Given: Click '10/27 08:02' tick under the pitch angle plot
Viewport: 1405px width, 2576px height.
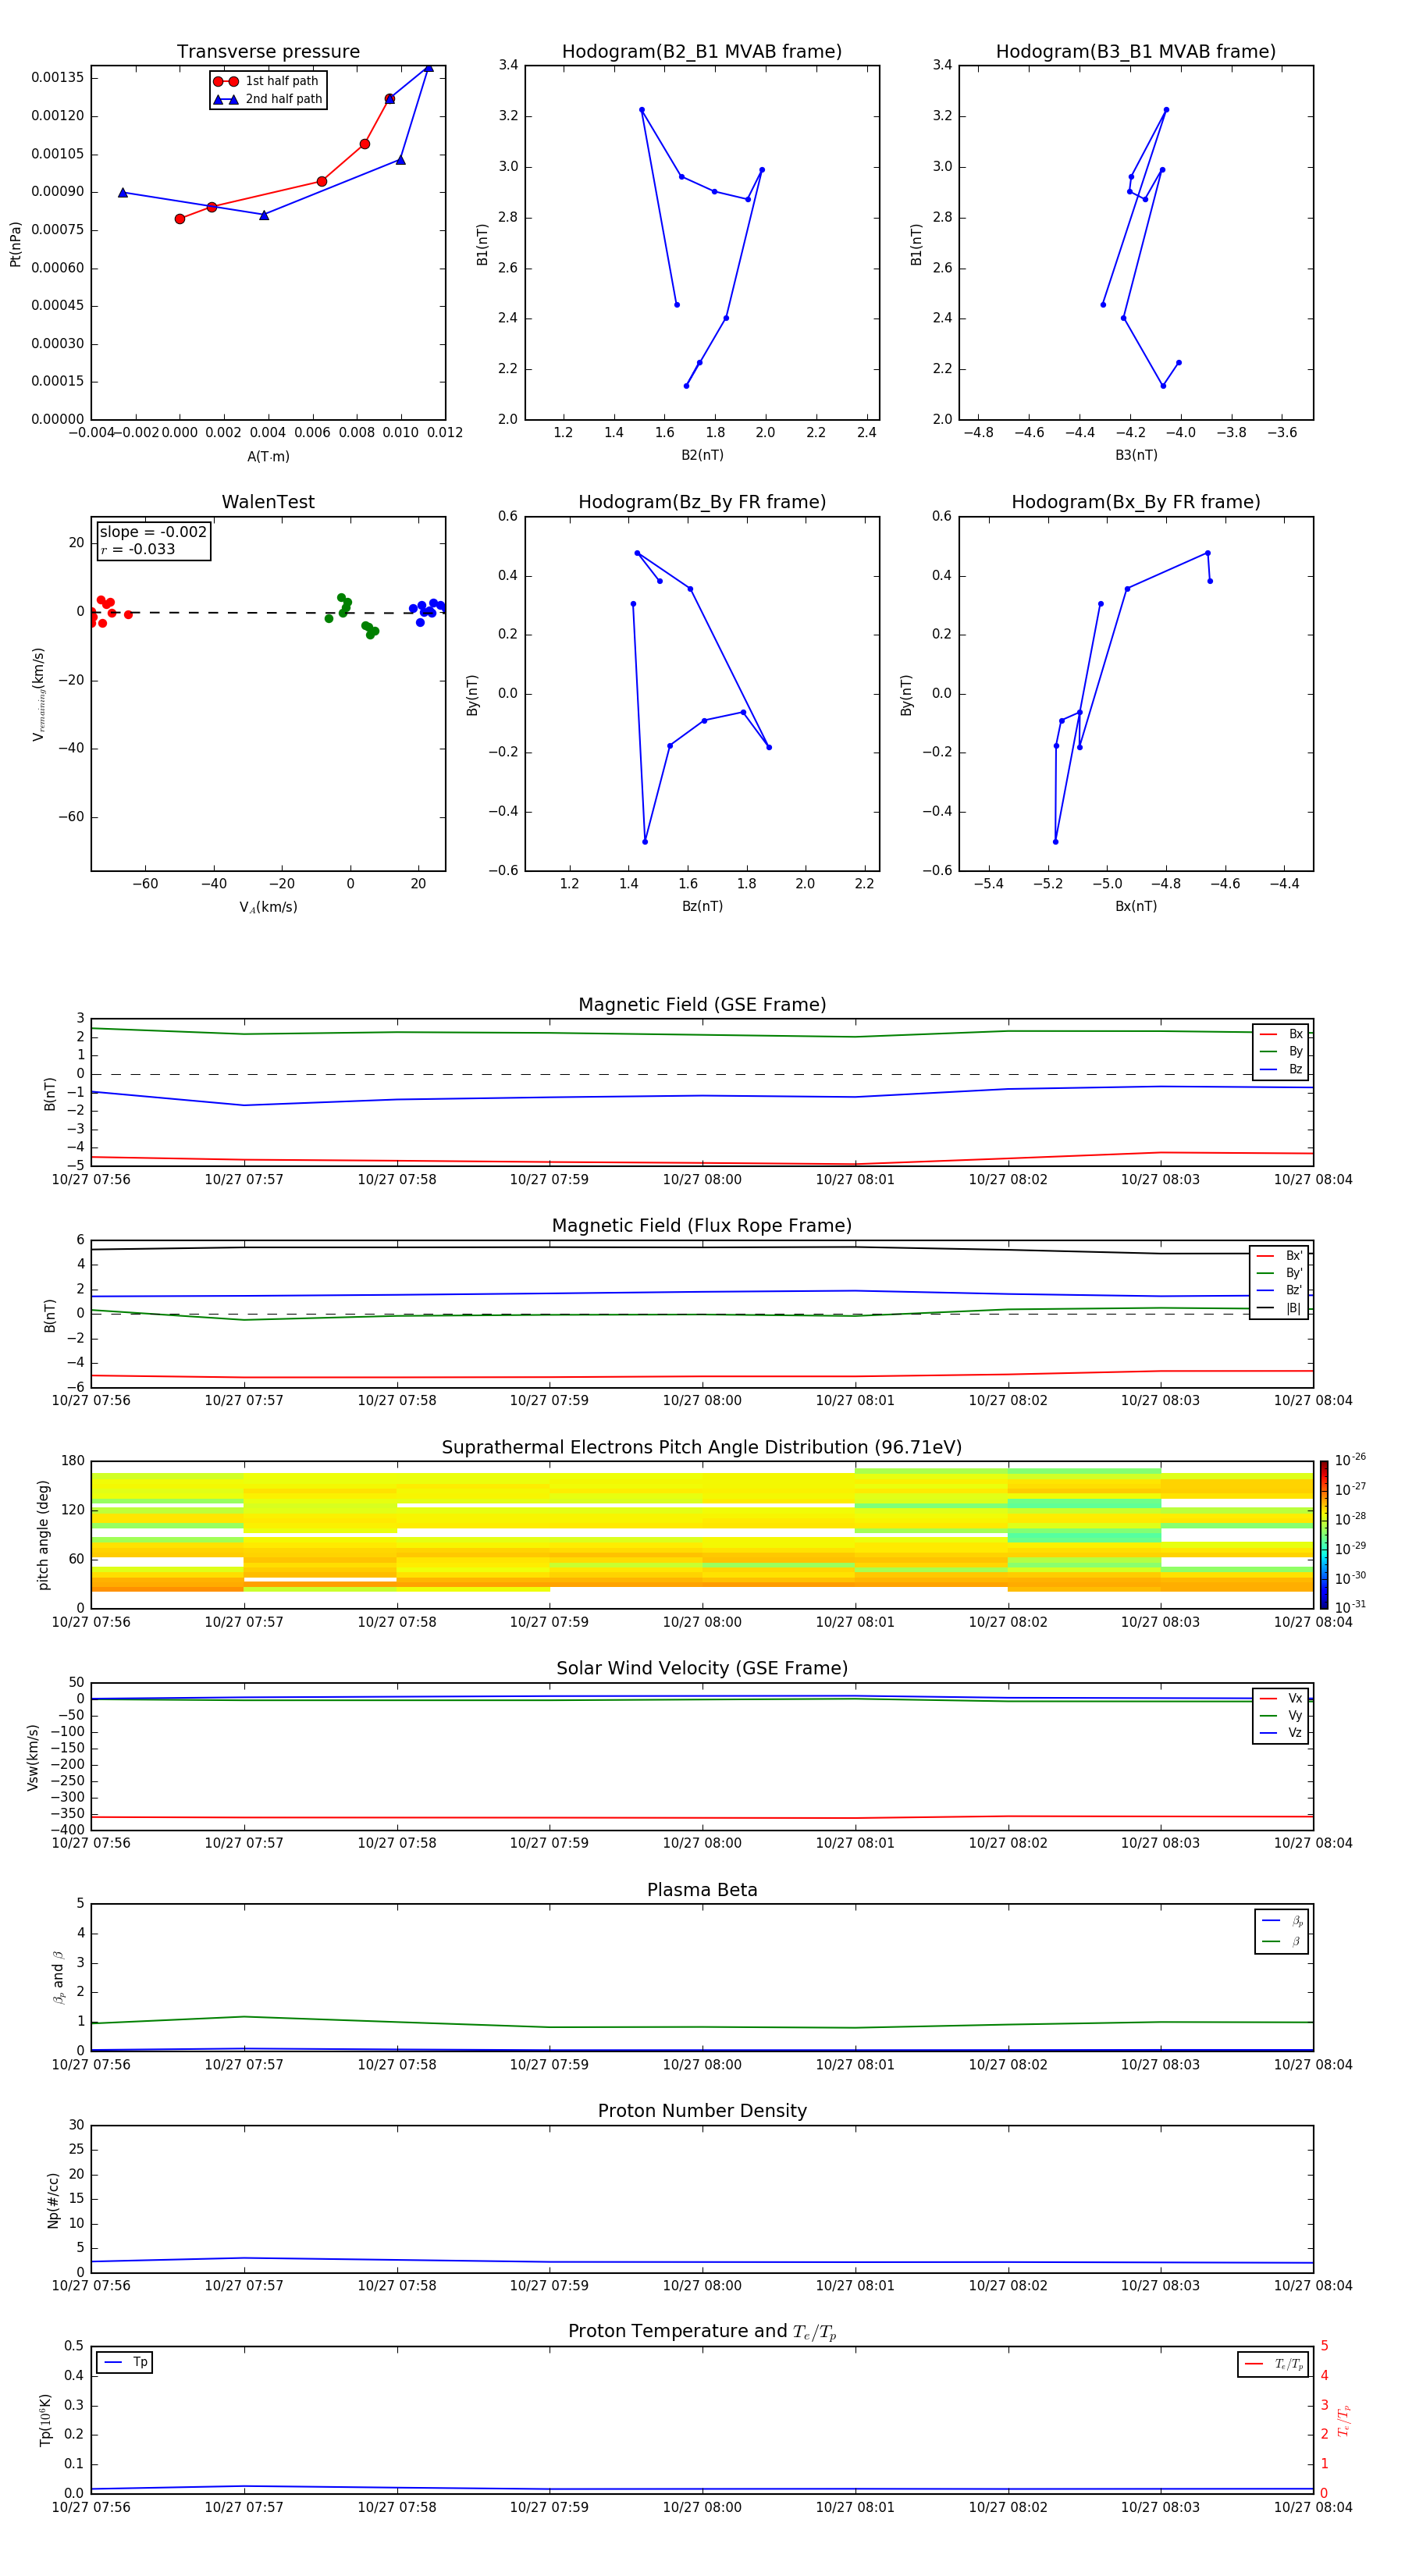Looking at the screenshot, I should pos(1008,1622).
